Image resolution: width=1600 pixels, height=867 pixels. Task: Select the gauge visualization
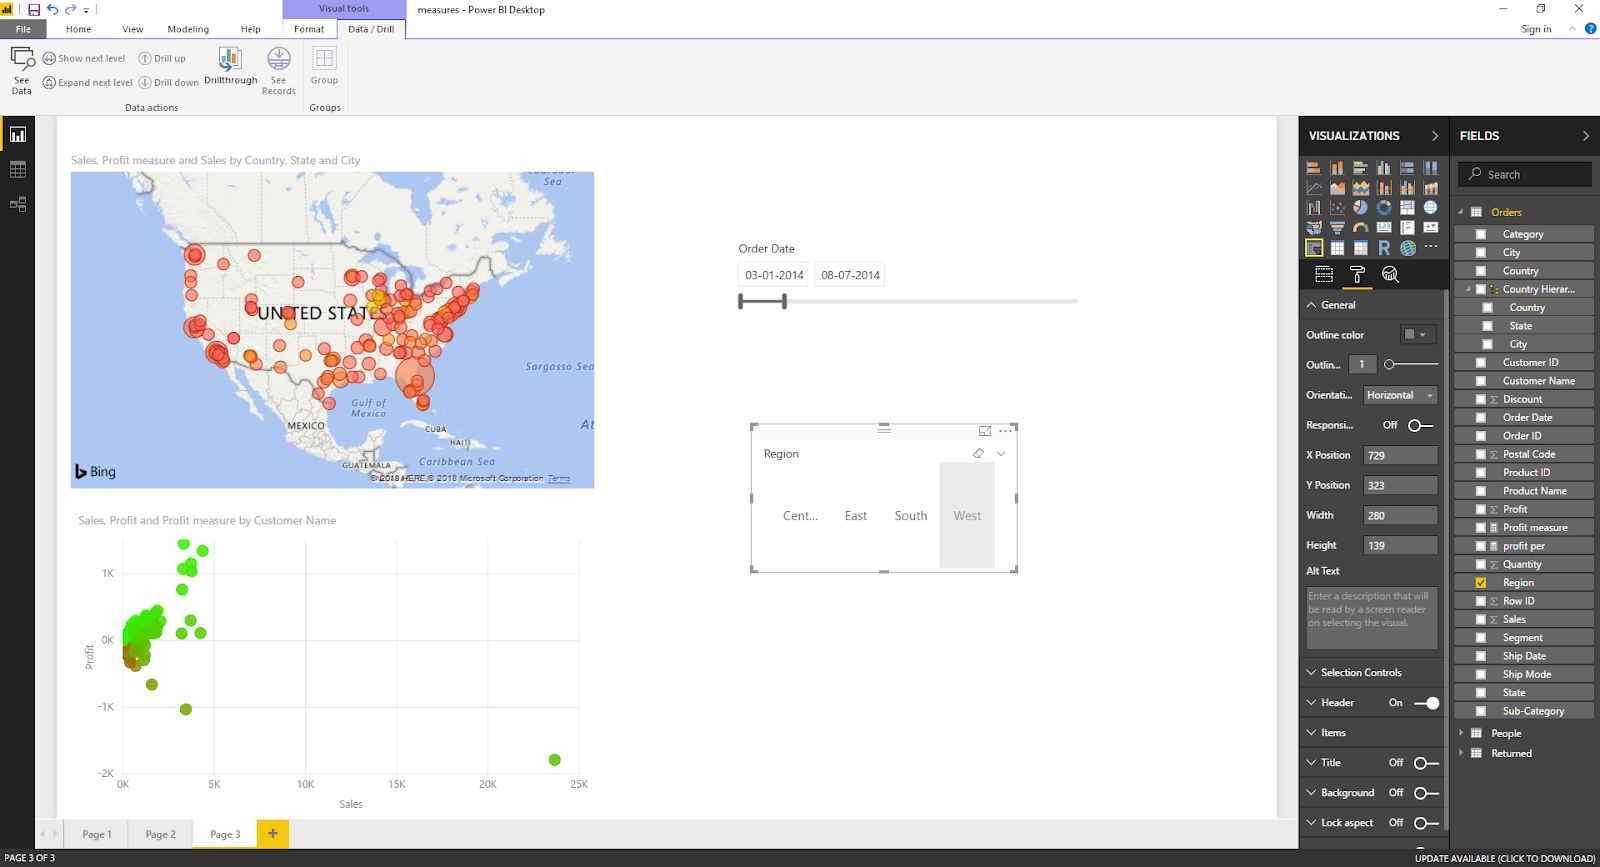tap(1360, 228)
